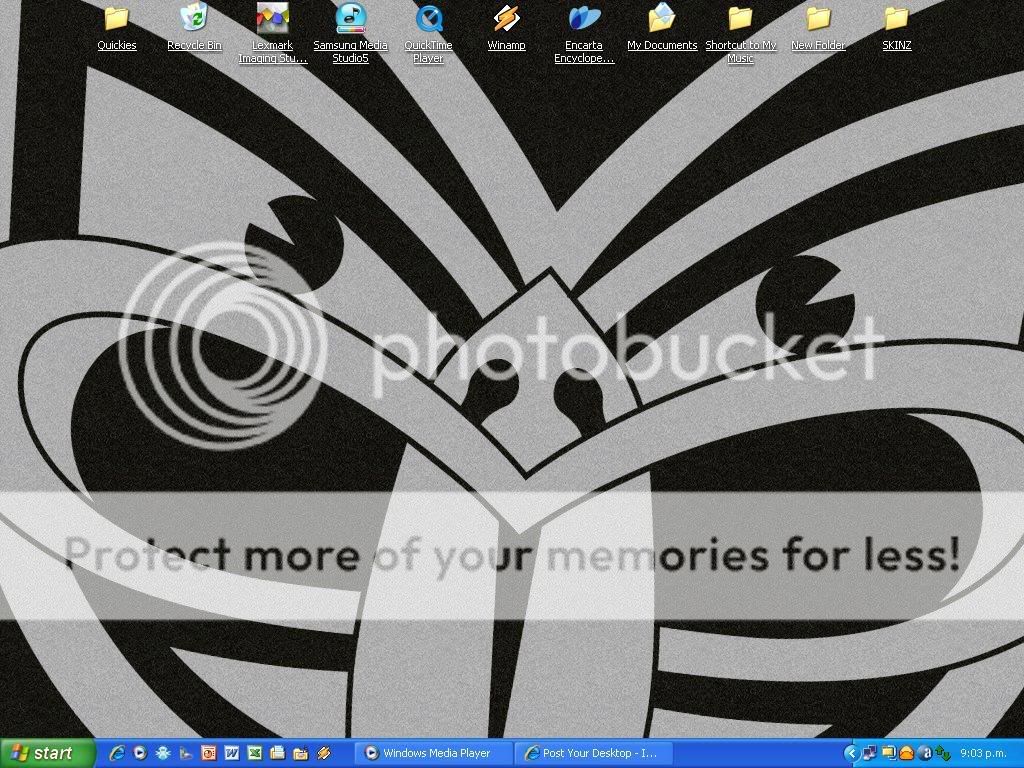Open Lexmark Imaging Studio icon
1024x768 pixels.
click(272, 19)
